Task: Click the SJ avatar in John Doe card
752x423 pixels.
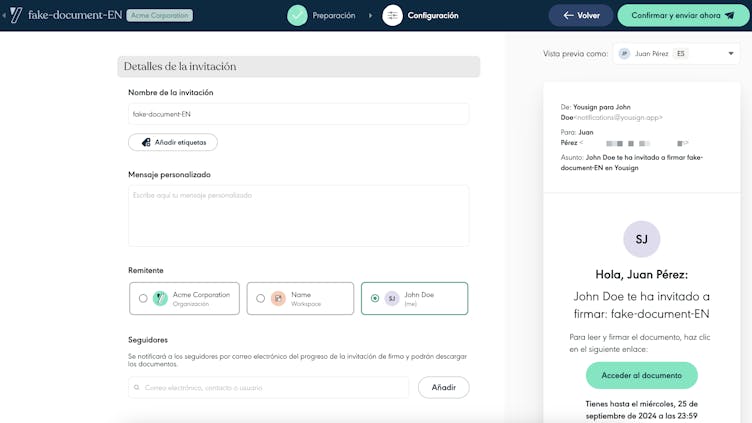Action: (392, 298)
